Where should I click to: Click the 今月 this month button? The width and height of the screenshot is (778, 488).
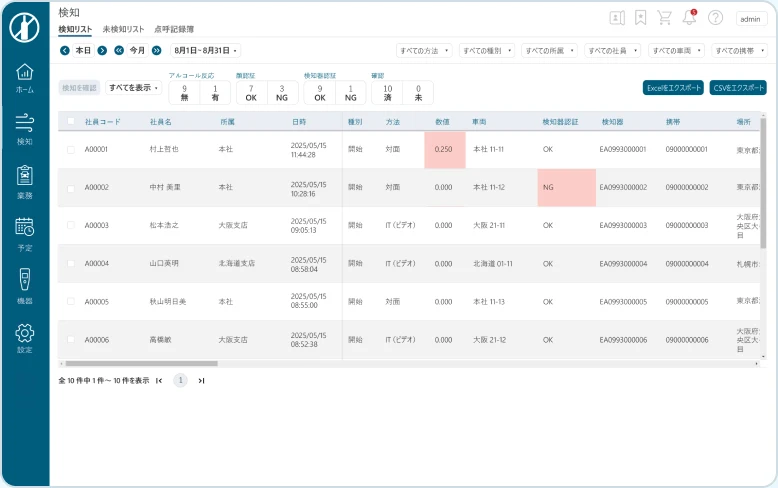tap(137, 51)
